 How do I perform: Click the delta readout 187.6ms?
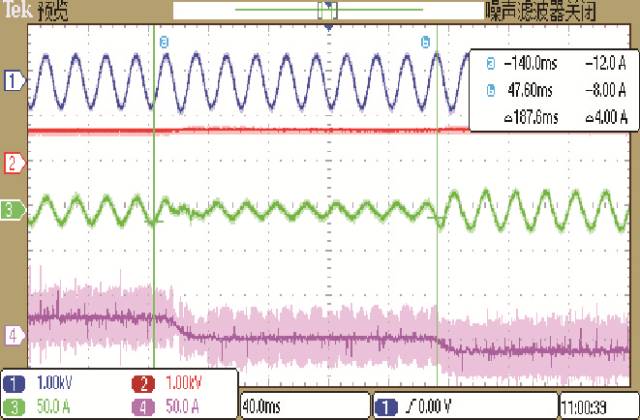tap(525, 116)
